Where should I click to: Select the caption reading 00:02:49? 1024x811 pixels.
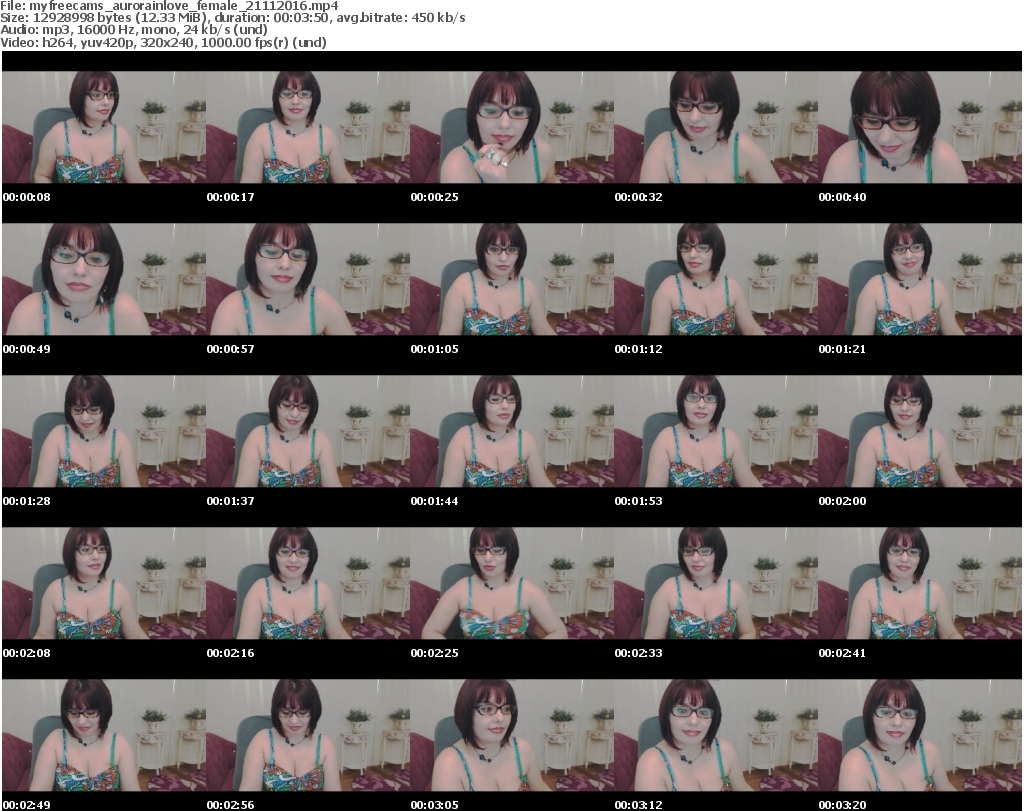click(x=27, y=805)
